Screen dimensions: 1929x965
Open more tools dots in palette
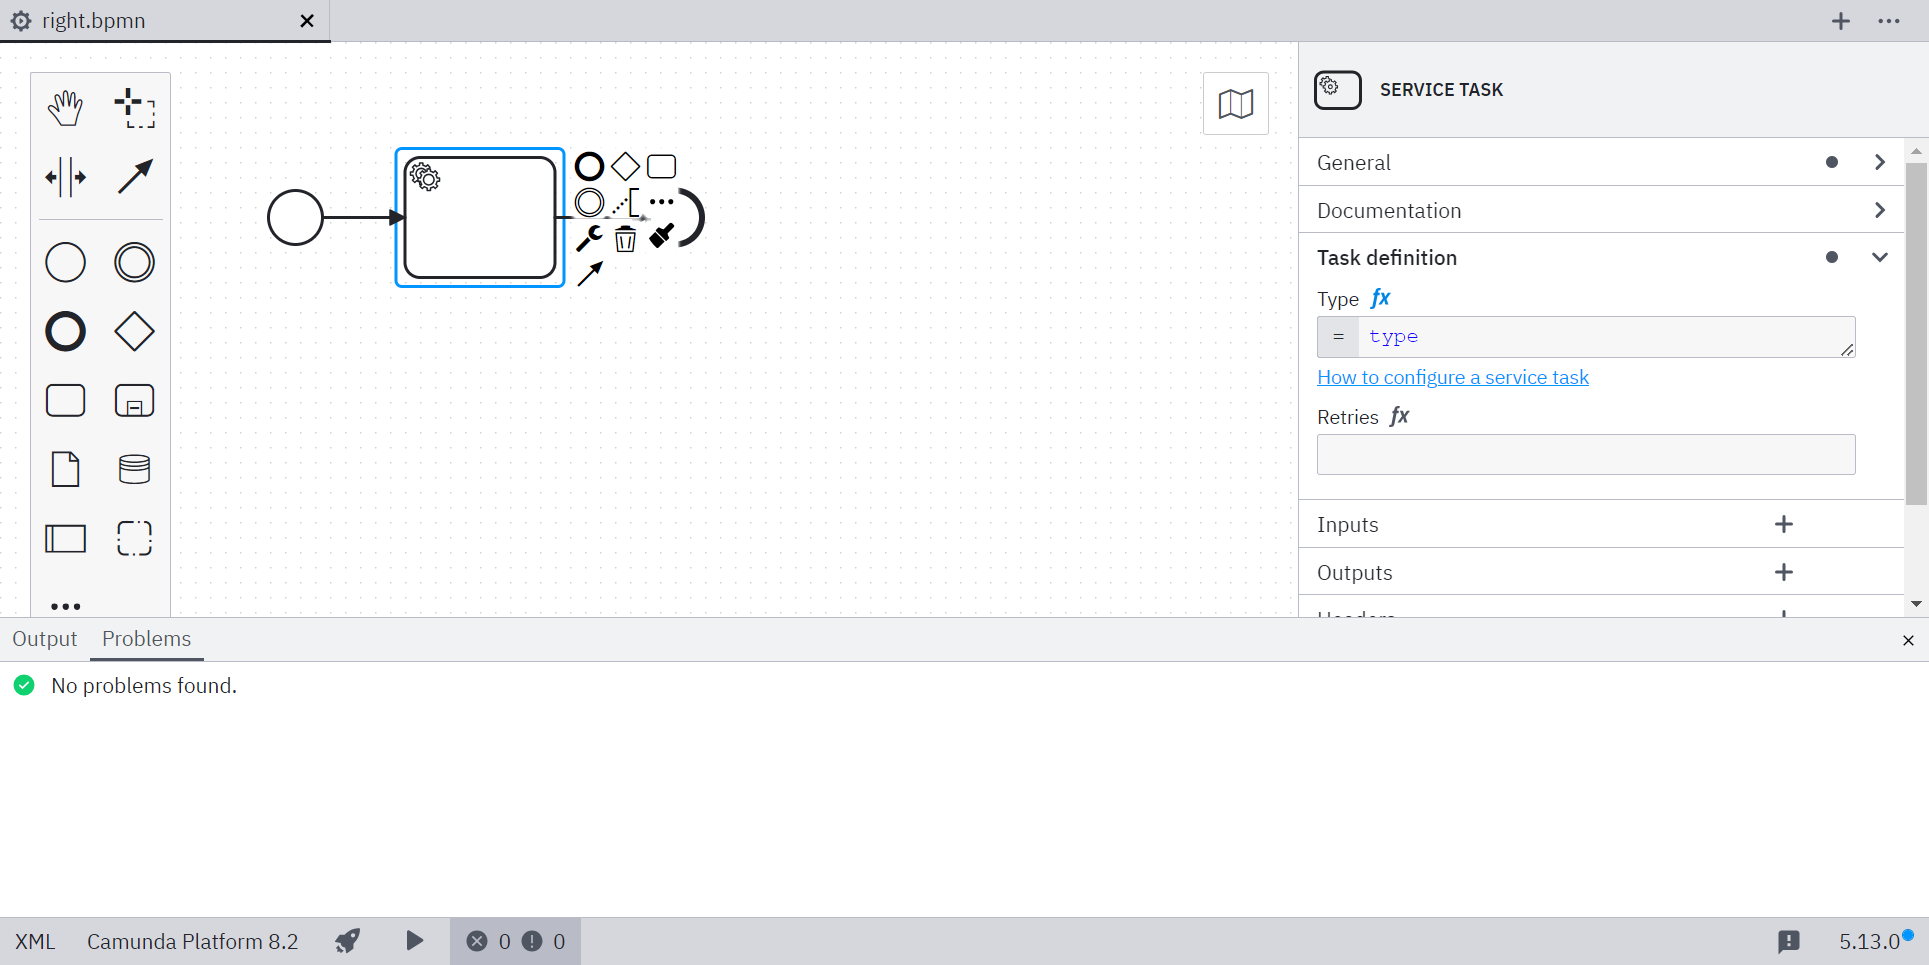[66, 606]
